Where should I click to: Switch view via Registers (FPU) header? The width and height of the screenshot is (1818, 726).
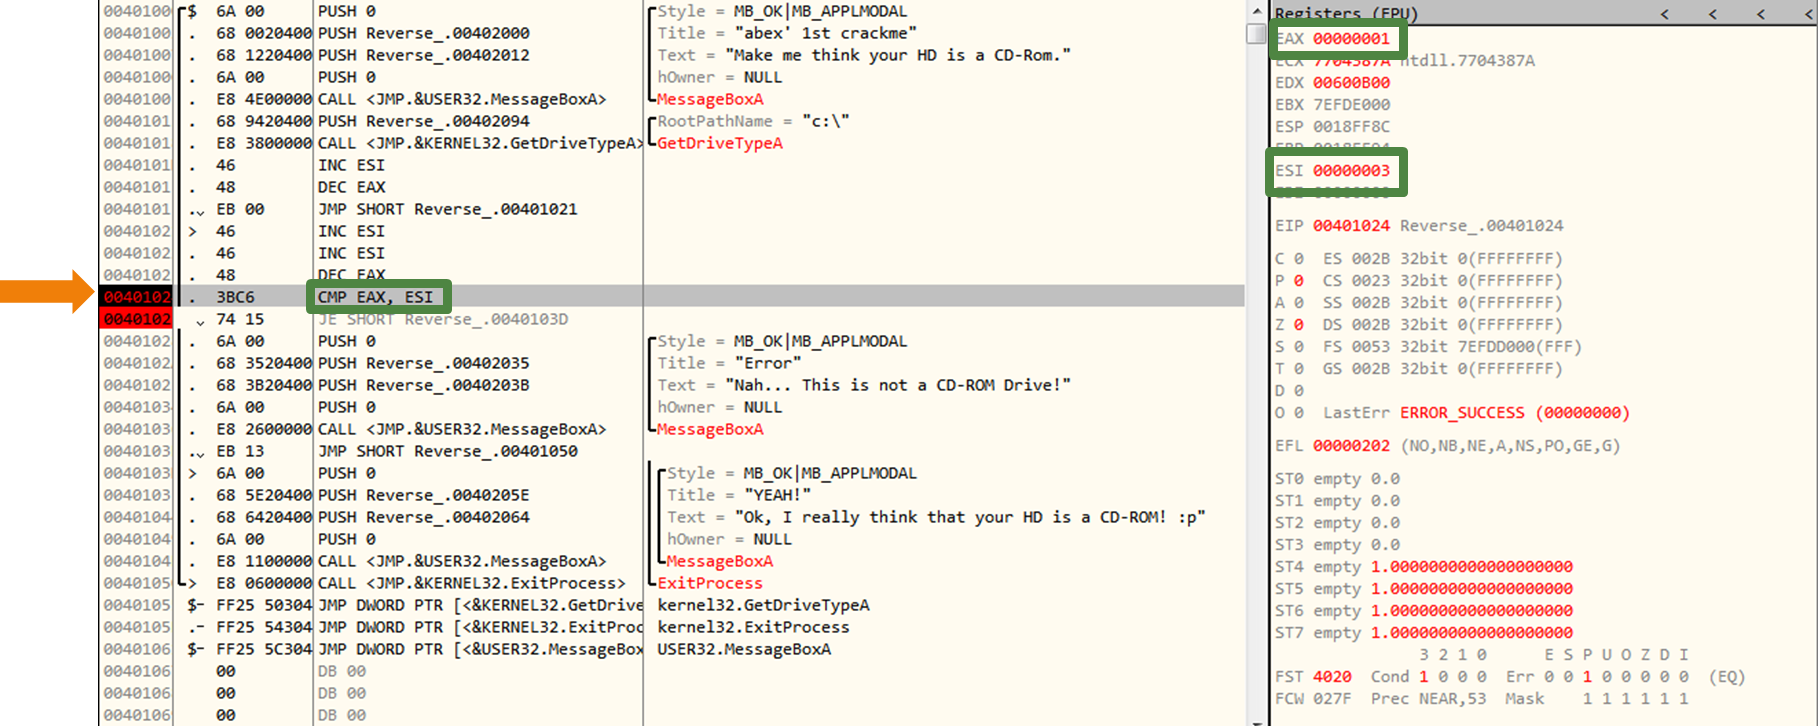[x=1346, y=13]
